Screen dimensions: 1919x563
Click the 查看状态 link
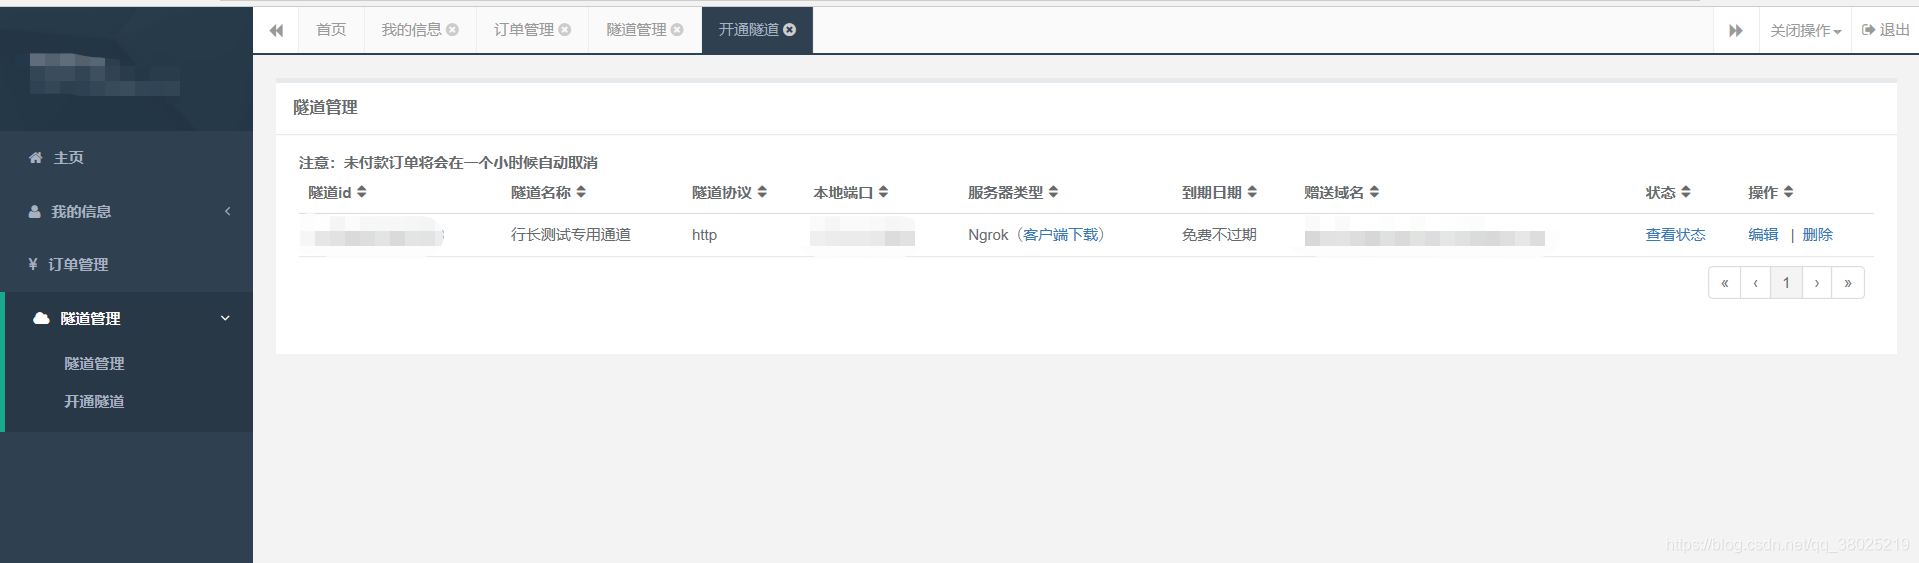(x=1675, y=235)
